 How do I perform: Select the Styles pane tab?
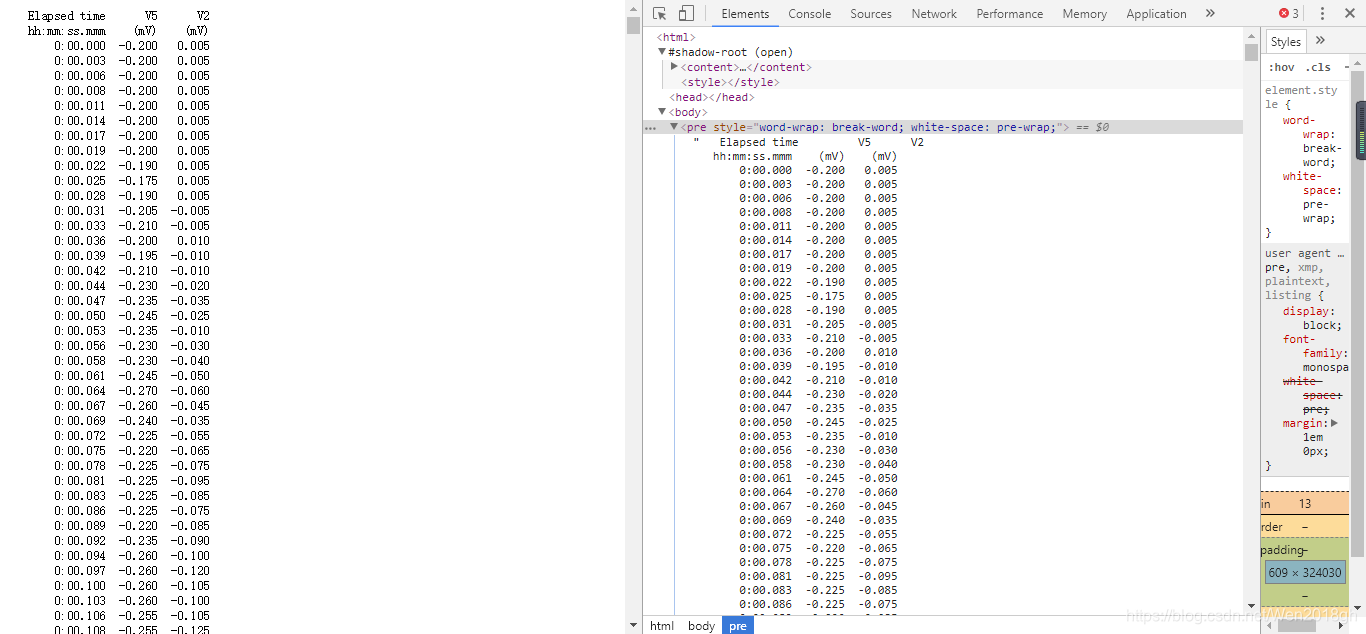1286,41
